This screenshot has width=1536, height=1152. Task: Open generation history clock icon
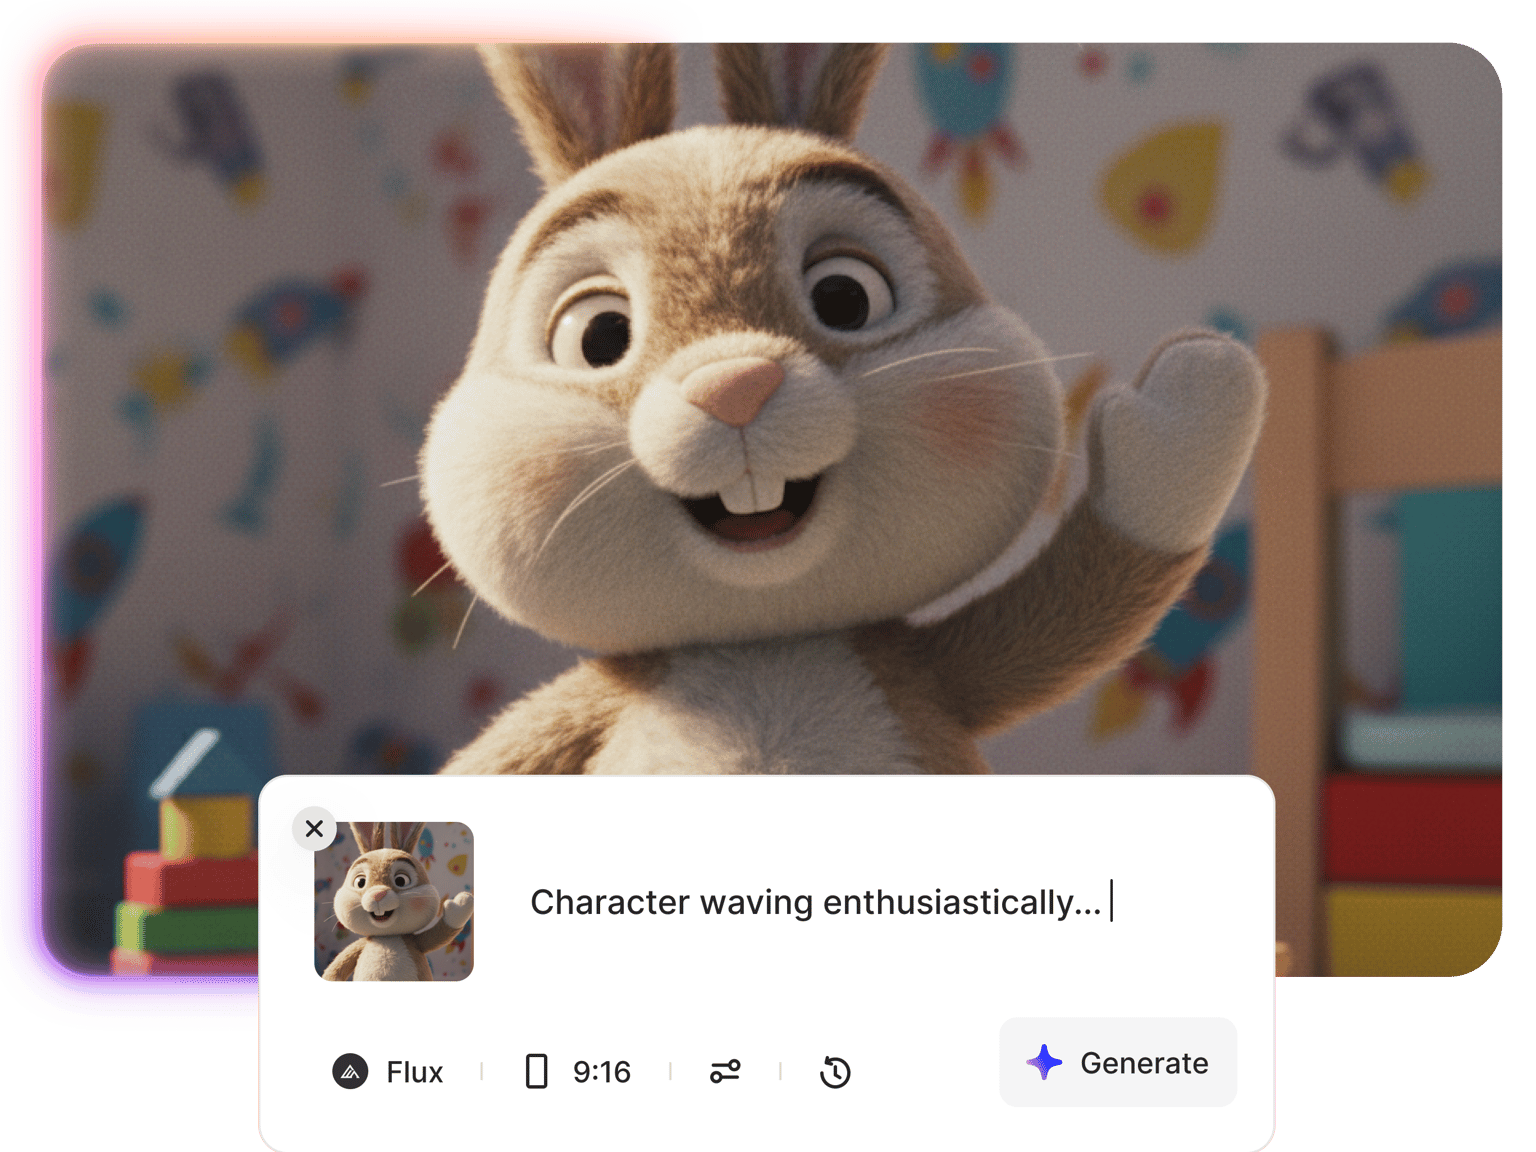tap(835, 1071)
